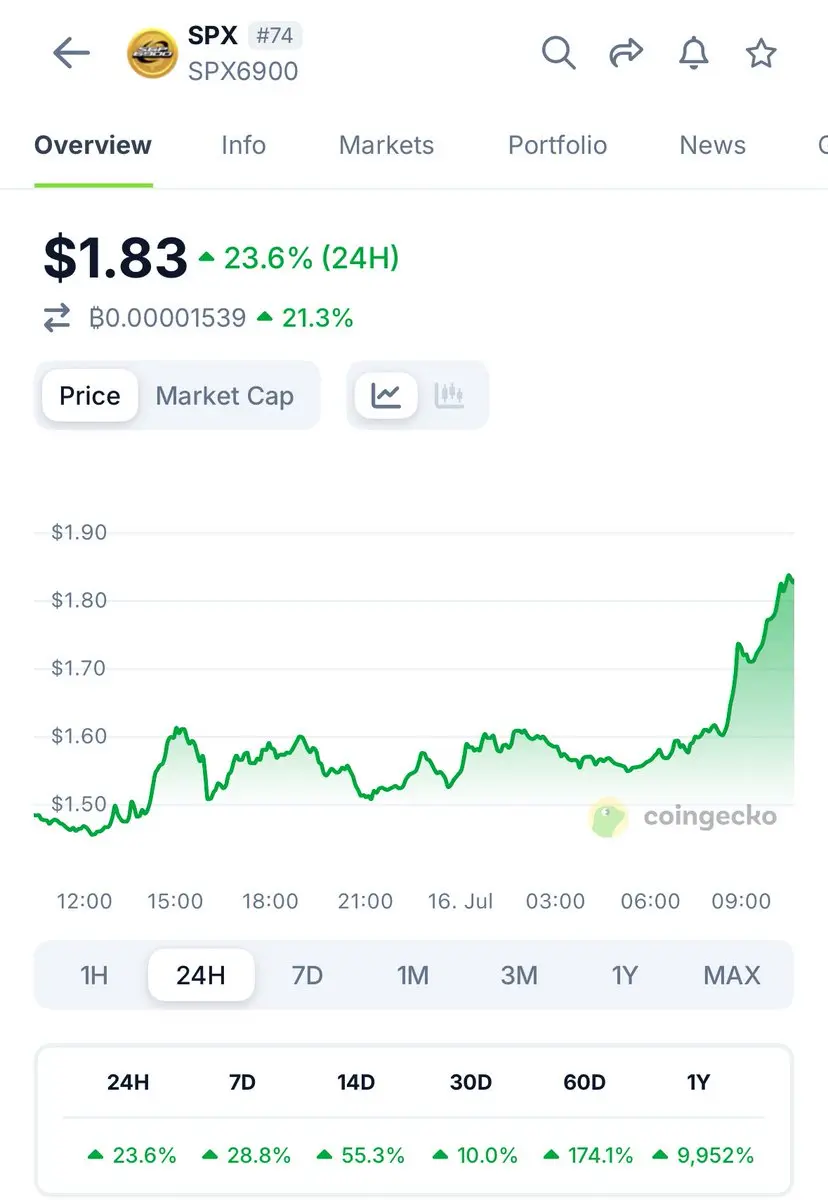
Task: Set a price alert with bell icon
Action: (x=693, y=53)
